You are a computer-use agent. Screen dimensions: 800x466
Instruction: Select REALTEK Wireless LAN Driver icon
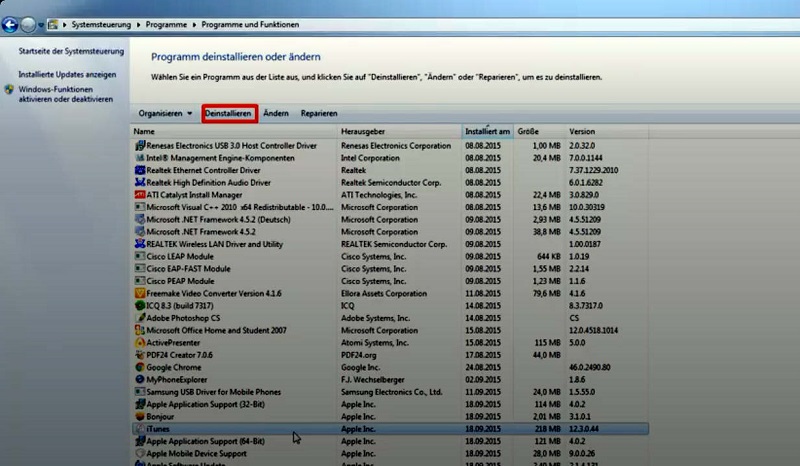(x=140, y=244)
